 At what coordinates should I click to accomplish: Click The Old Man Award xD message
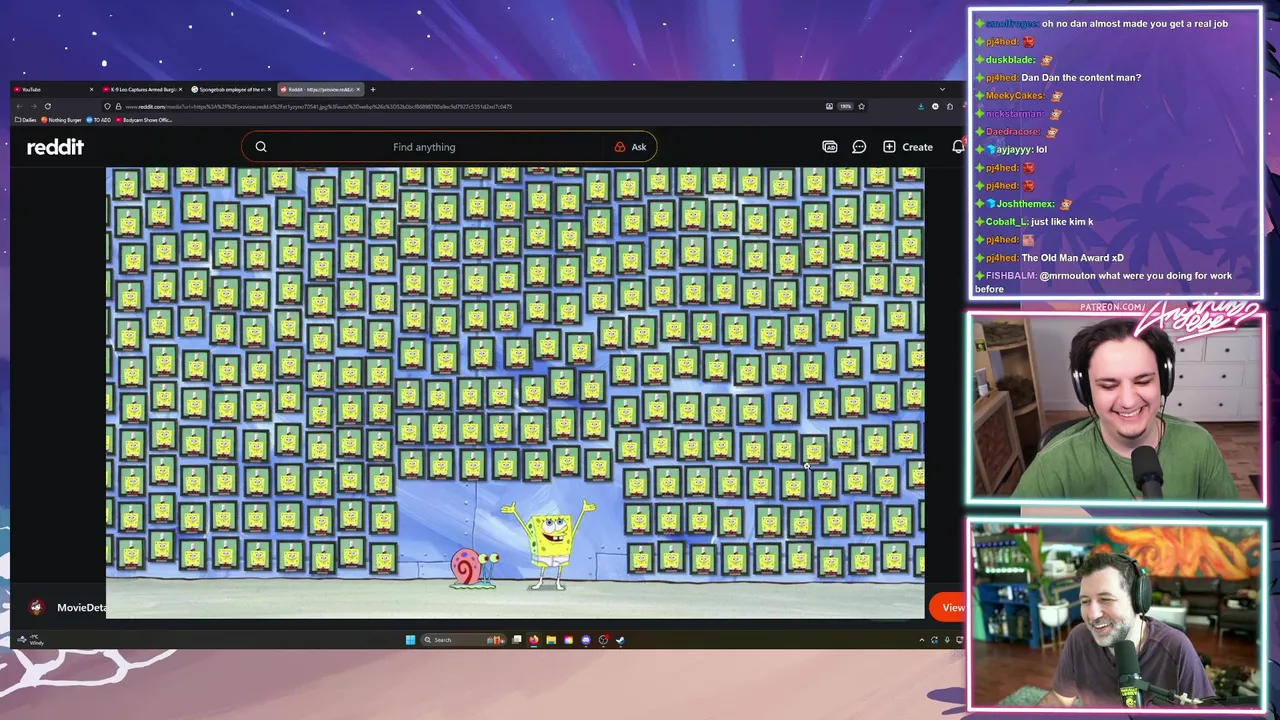click(1050, 258)
